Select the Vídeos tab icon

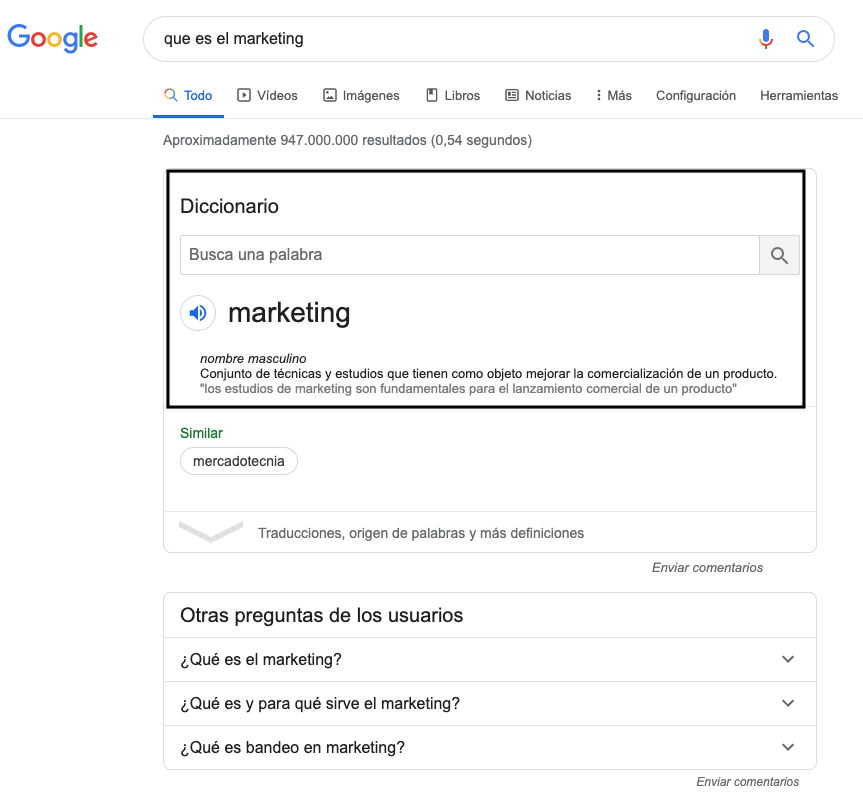243,95
